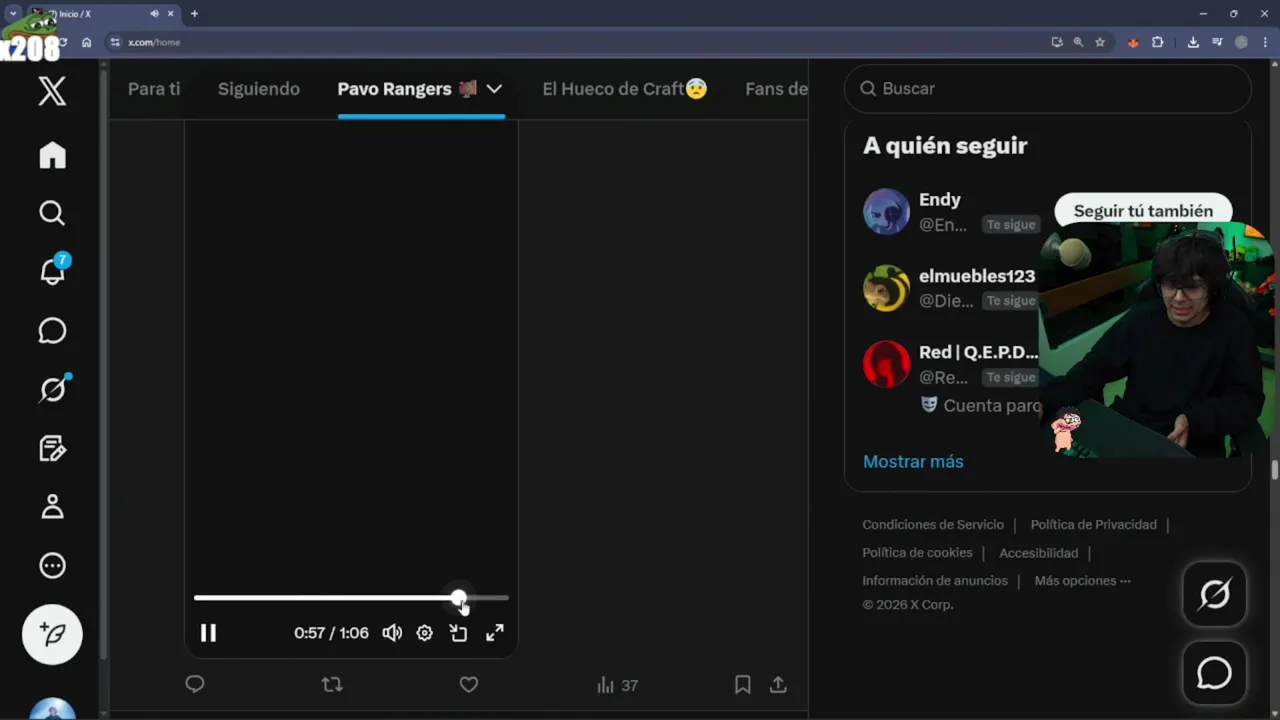Click the 0:57 / 1:06 time display
The width and height of the screenshot is (1280, 720).
pos(331,633)
